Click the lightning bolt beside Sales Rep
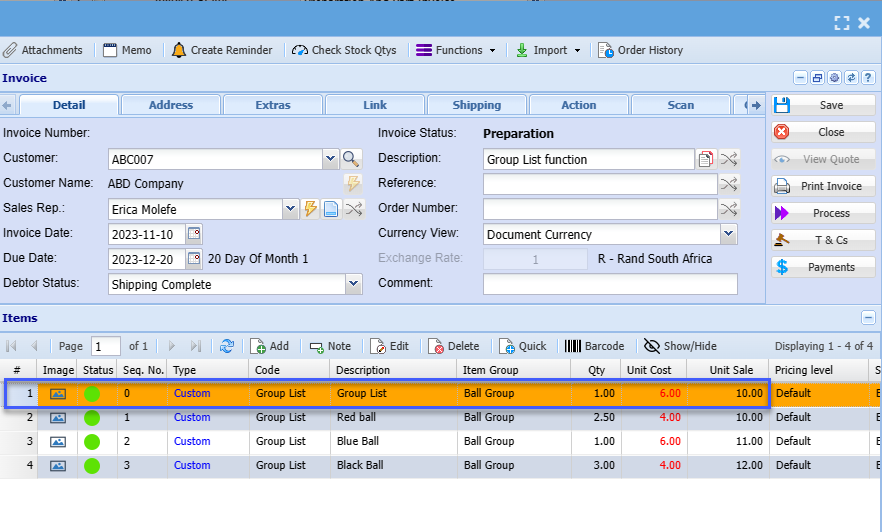Viewport: 882px width, 532px height. pos(311,209)
